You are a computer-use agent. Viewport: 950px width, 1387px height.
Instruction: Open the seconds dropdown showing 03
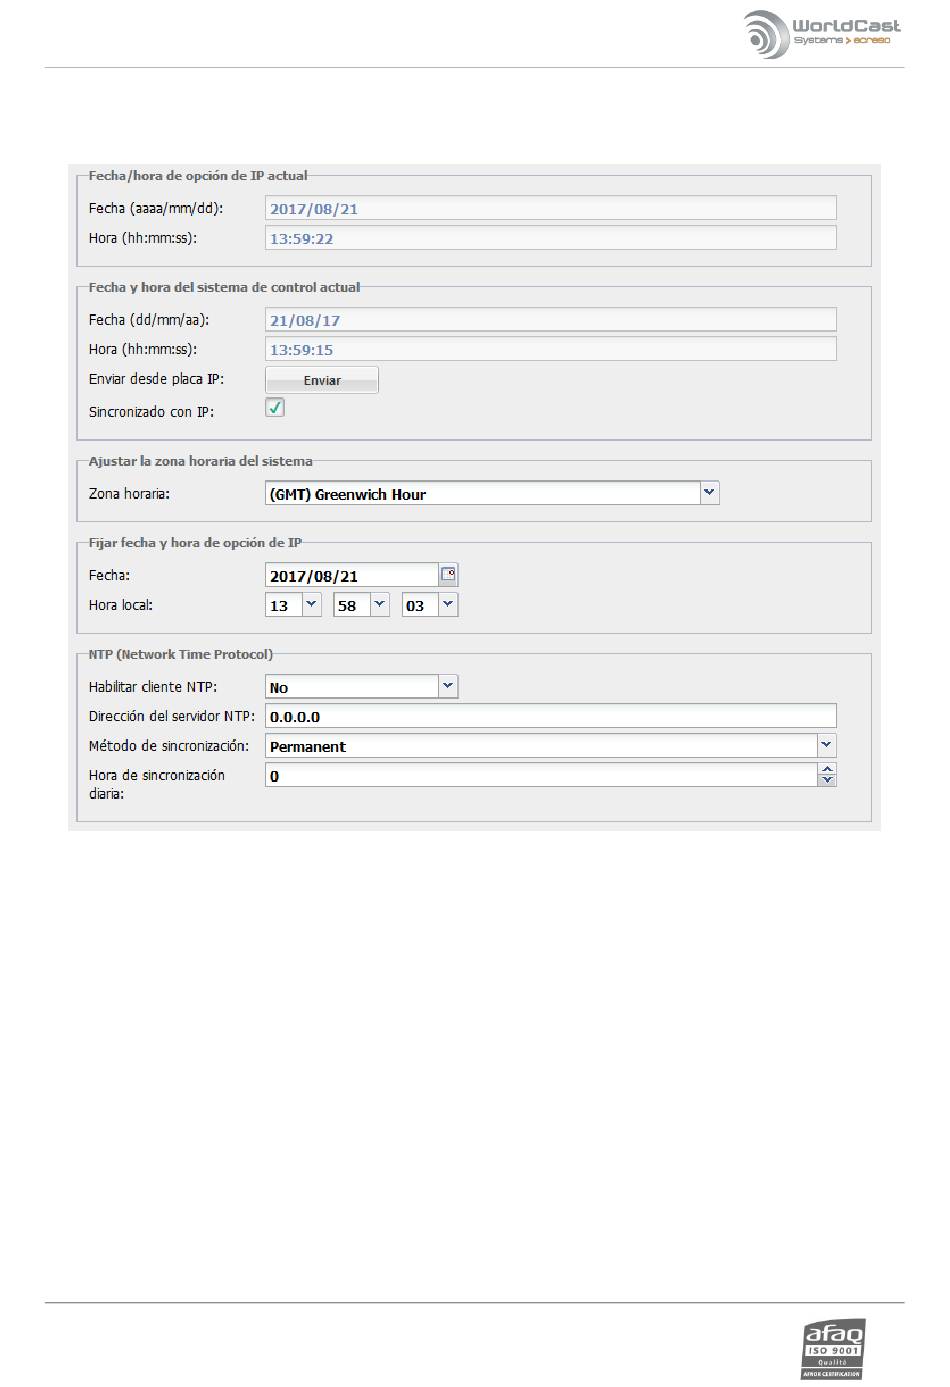click(x=448, y=604)
